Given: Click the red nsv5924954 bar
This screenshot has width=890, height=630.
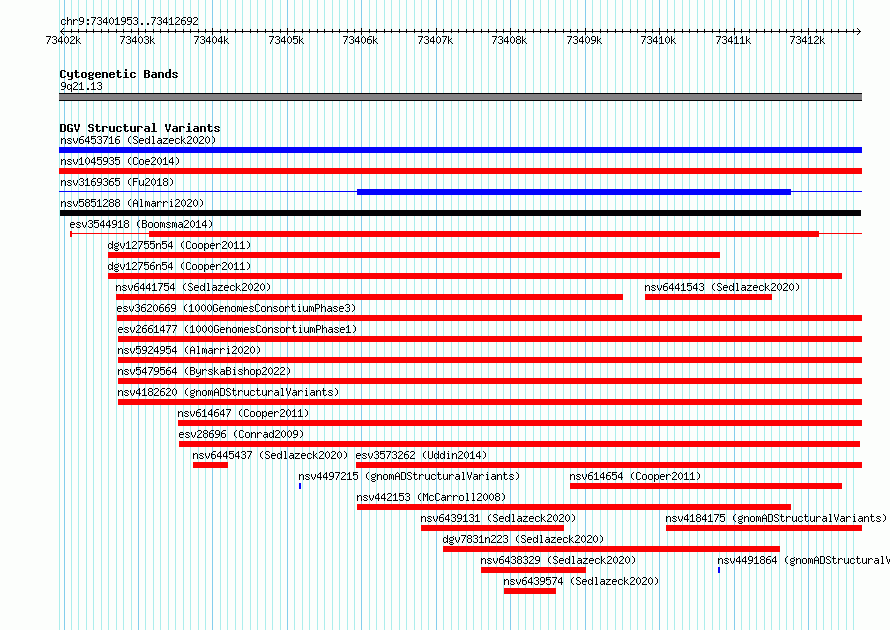Looking at the screenshot, I should [x=490, y=360].
